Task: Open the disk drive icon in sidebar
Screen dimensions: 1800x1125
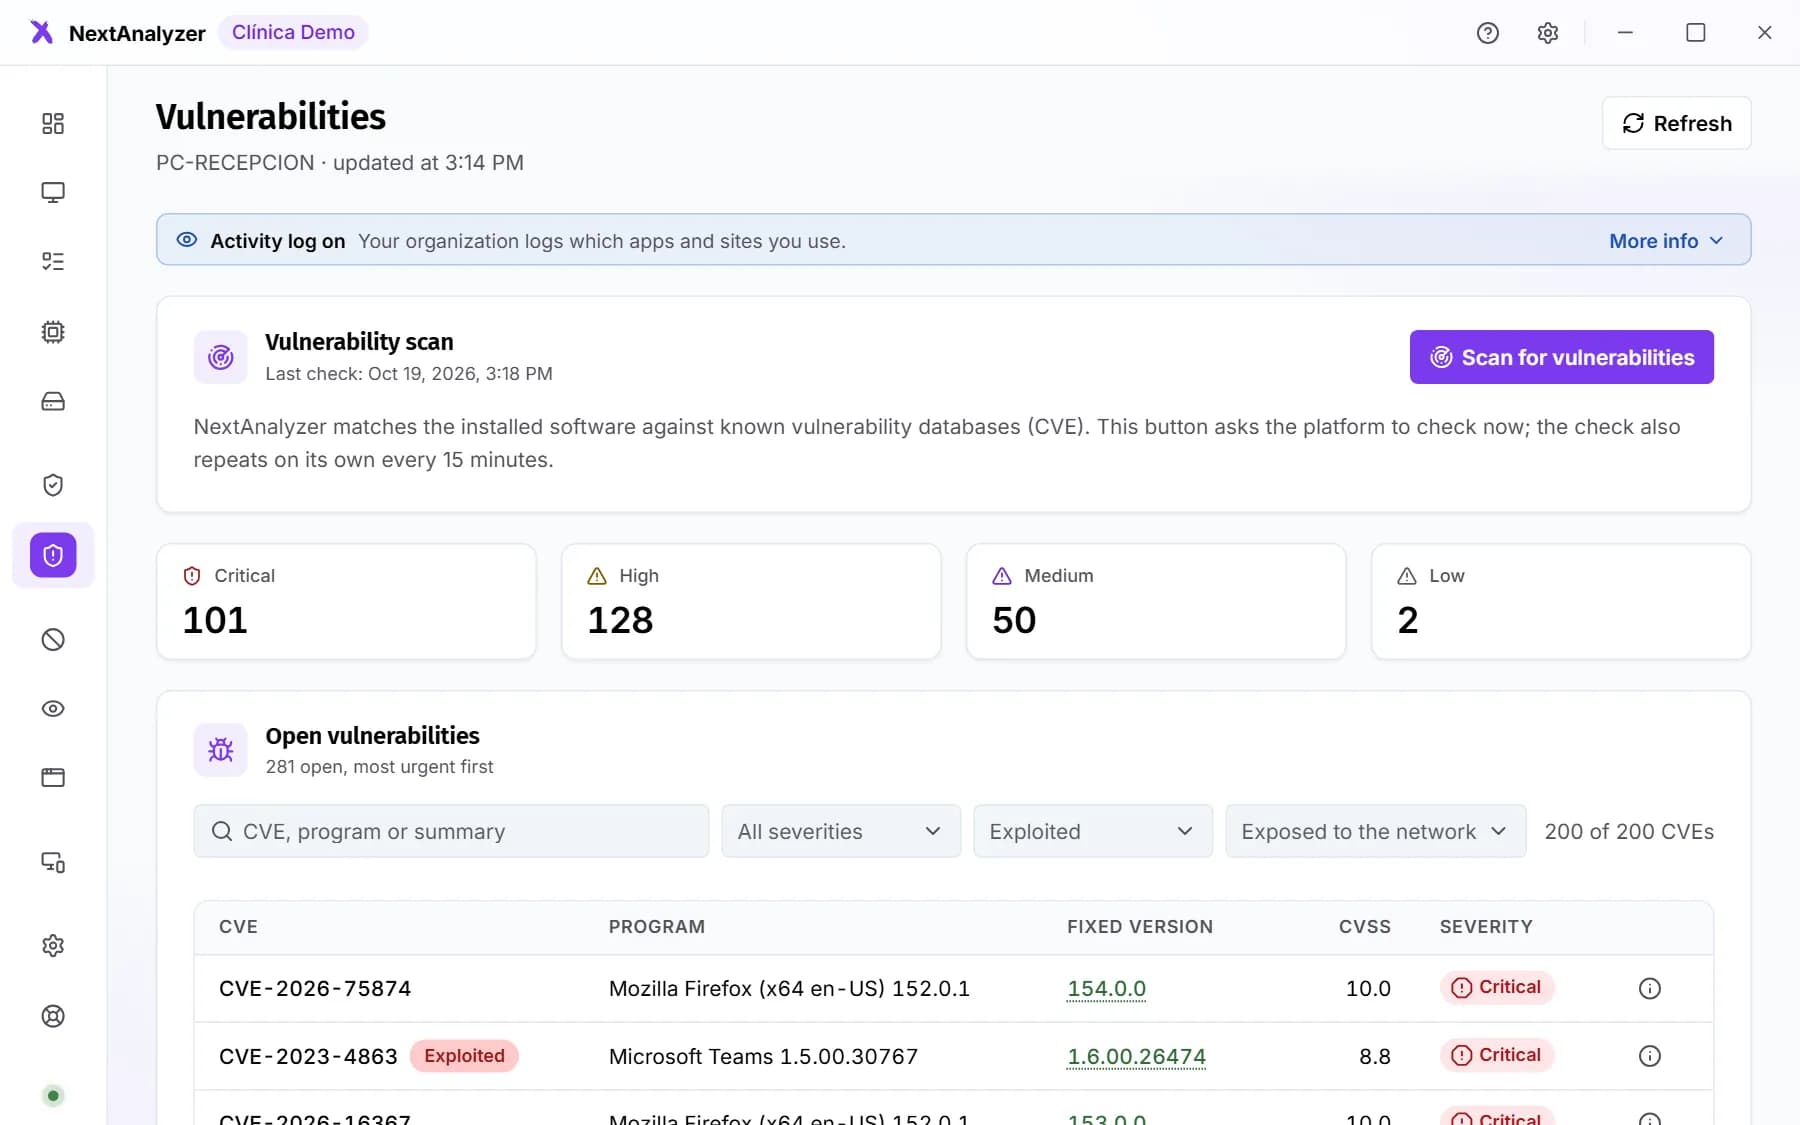Action: [53, 401]
